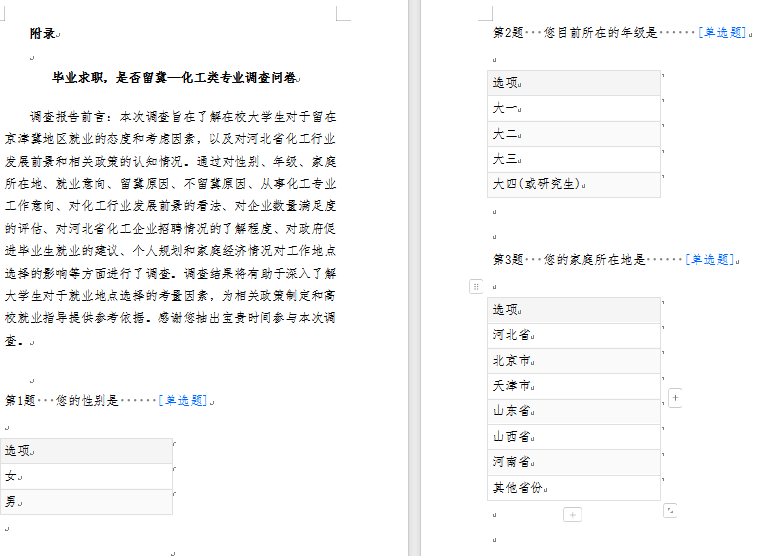
Task: Click the table move handle above 选项
Action: (x=475, y=286)
